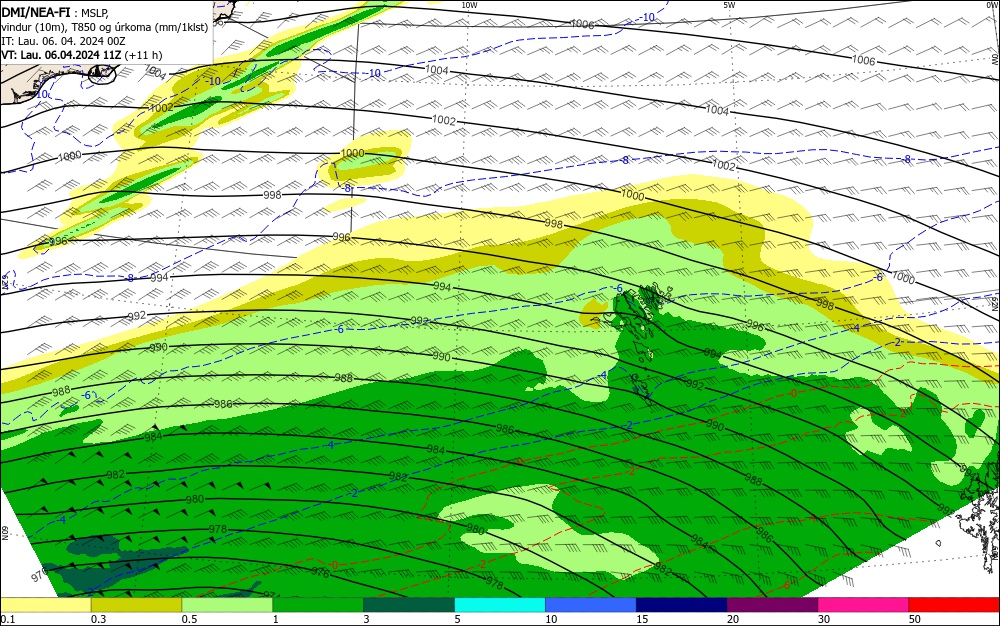
Task: Choose the purple 20–30 legend swatch
Action: pyautogui.click(x=772, y=605)
